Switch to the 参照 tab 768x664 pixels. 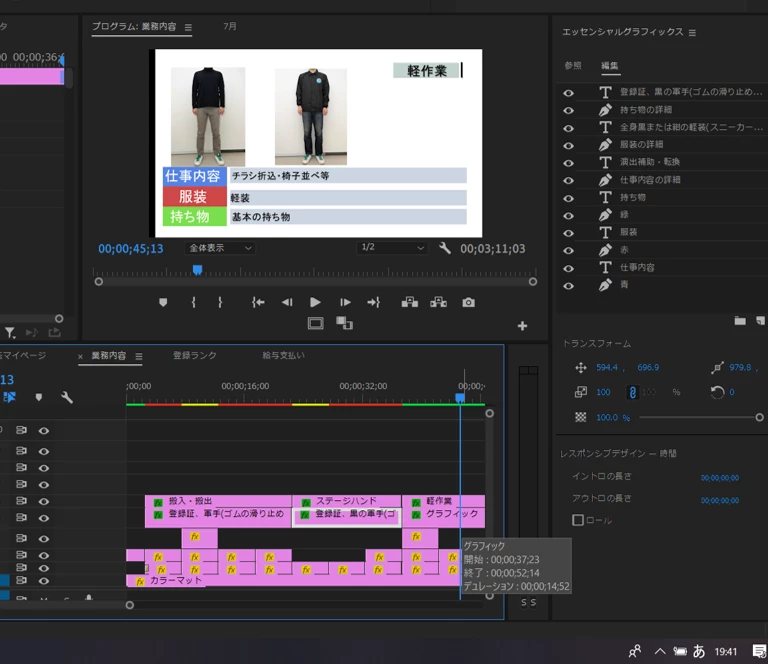573,66
